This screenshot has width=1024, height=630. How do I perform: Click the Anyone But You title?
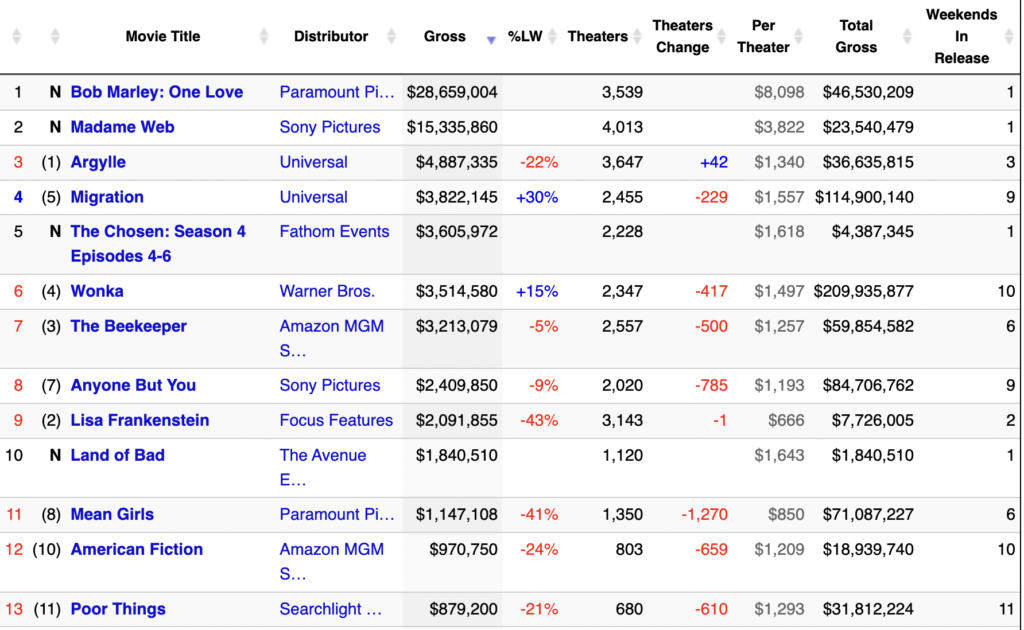click(133, 386)
